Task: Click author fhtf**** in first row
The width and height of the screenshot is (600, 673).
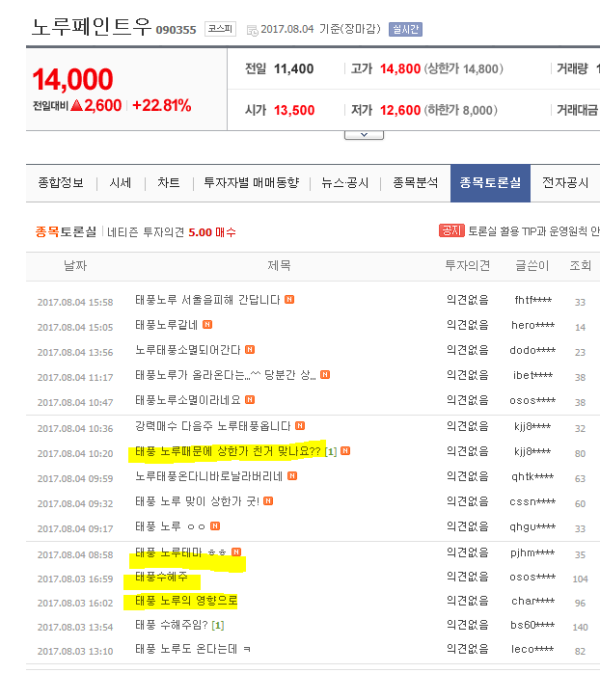Action: pos(533,300)
